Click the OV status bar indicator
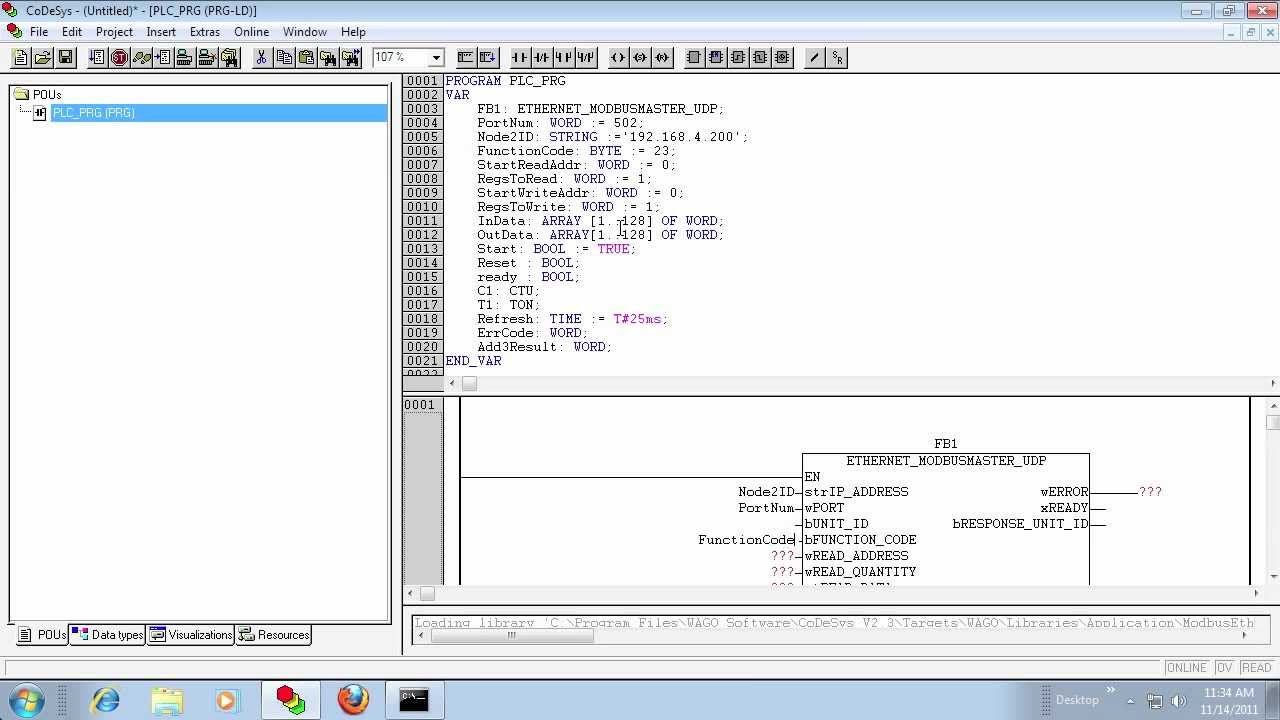Screen dimensions: 1280x720 (x=1224, y=668)
